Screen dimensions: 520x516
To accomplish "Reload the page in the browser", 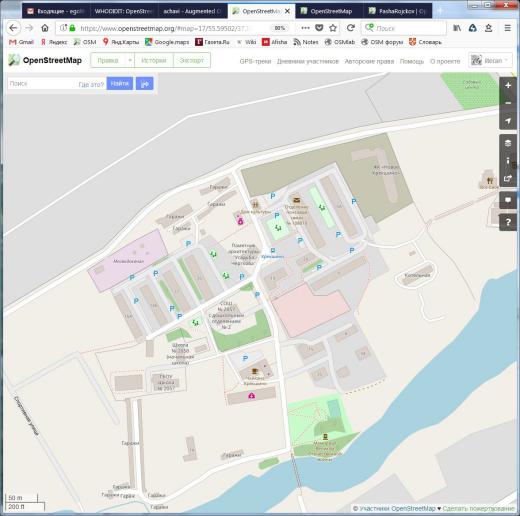I will pos(350,28).
